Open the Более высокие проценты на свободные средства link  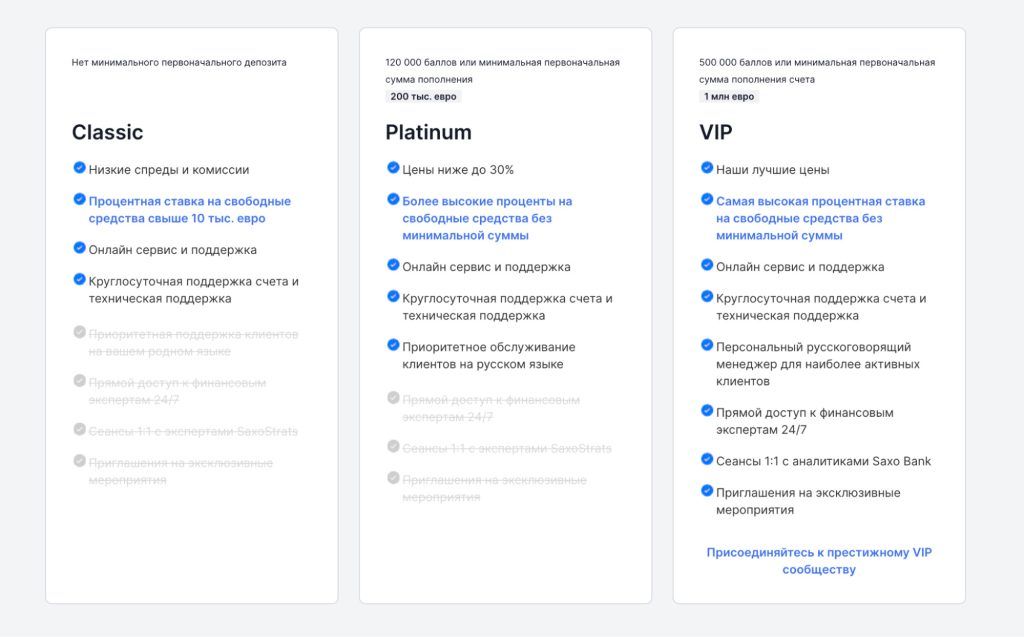tap(487, 218)
